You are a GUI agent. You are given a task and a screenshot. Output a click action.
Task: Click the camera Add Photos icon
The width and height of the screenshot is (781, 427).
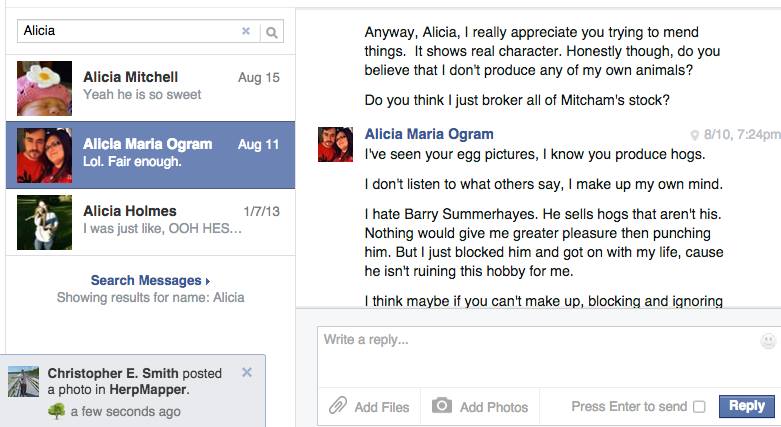441,405
